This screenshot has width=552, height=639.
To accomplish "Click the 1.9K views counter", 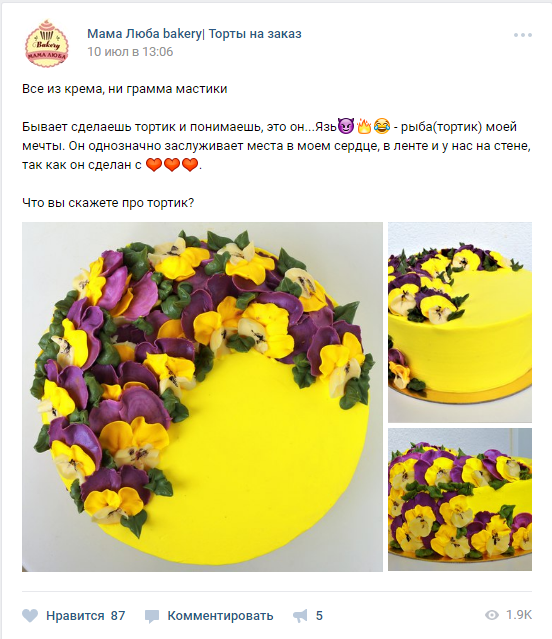I will (x=519, y=615).
